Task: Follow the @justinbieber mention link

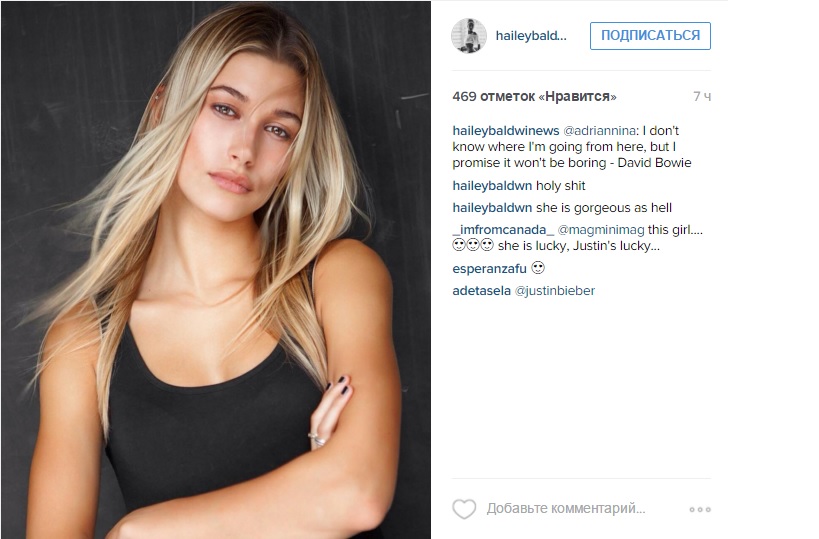Action: 555,290
